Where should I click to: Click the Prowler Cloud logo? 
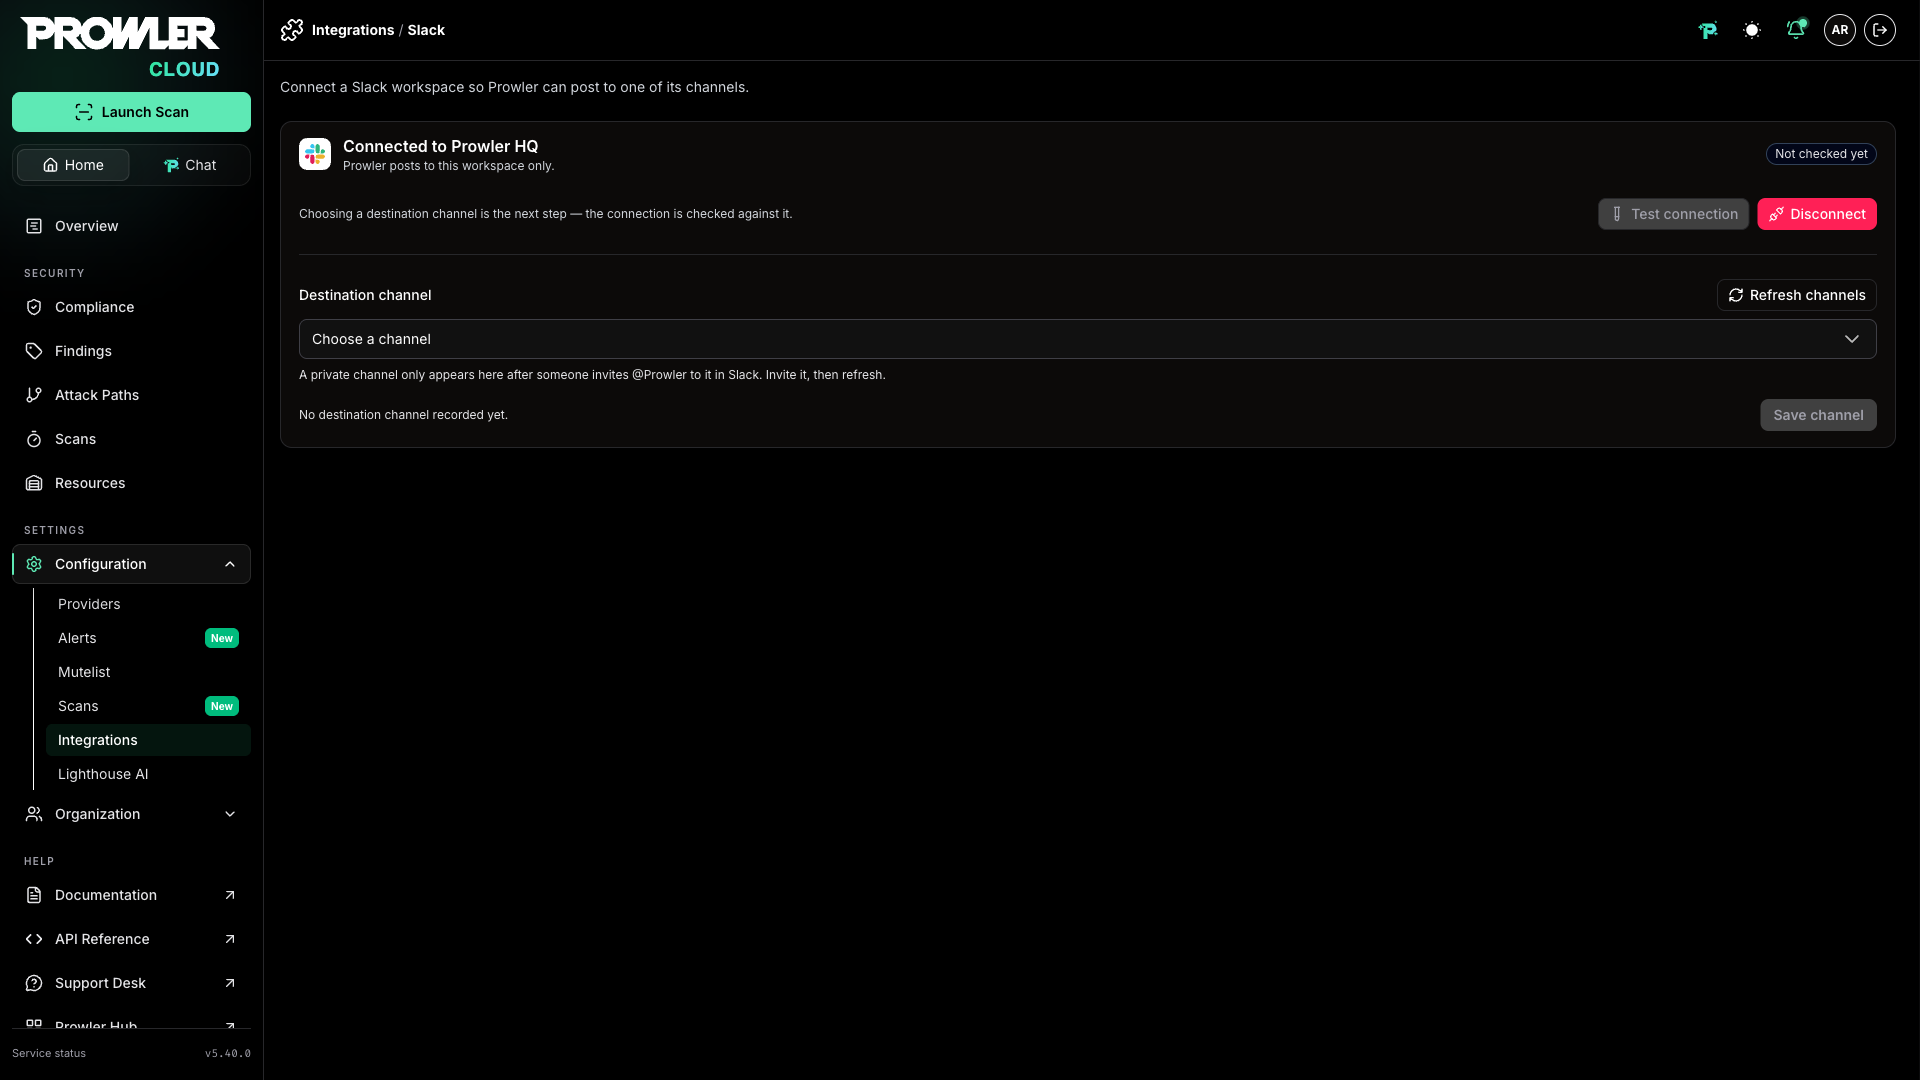120,47
